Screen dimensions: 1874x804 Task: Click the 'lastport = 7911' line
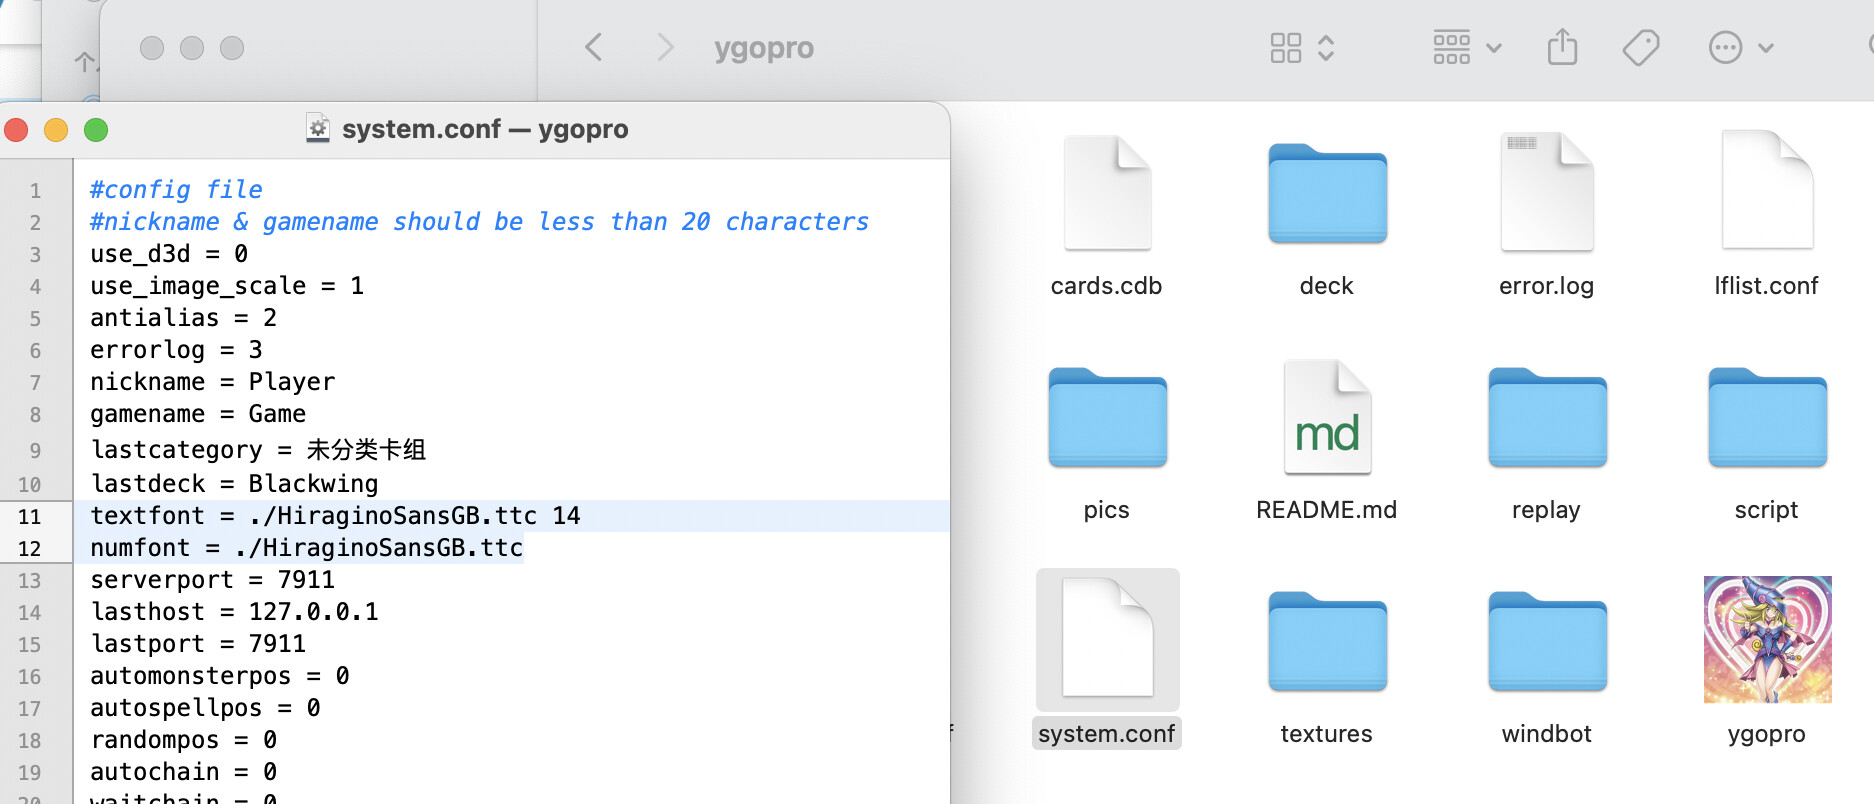tap(198, 644)
